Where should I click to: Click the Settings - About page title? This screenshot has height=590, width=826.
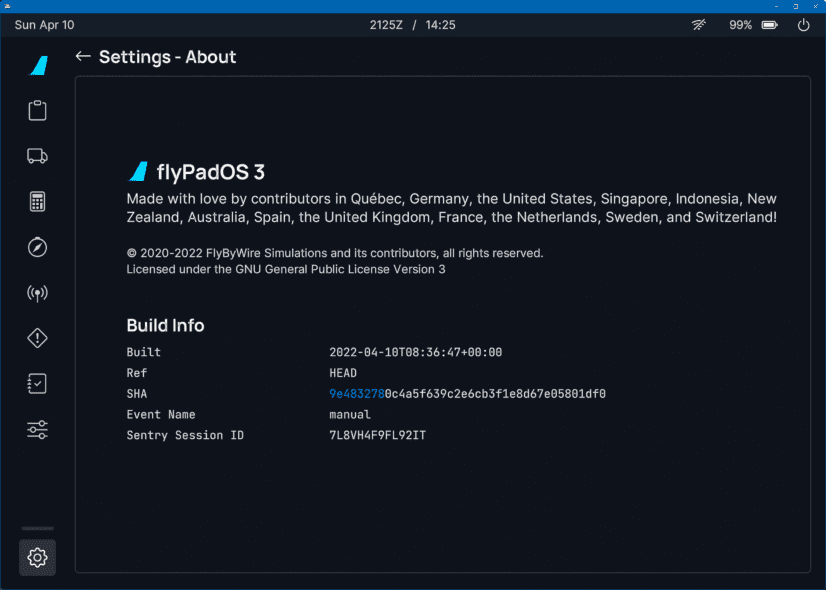click(x=168, y=57)
